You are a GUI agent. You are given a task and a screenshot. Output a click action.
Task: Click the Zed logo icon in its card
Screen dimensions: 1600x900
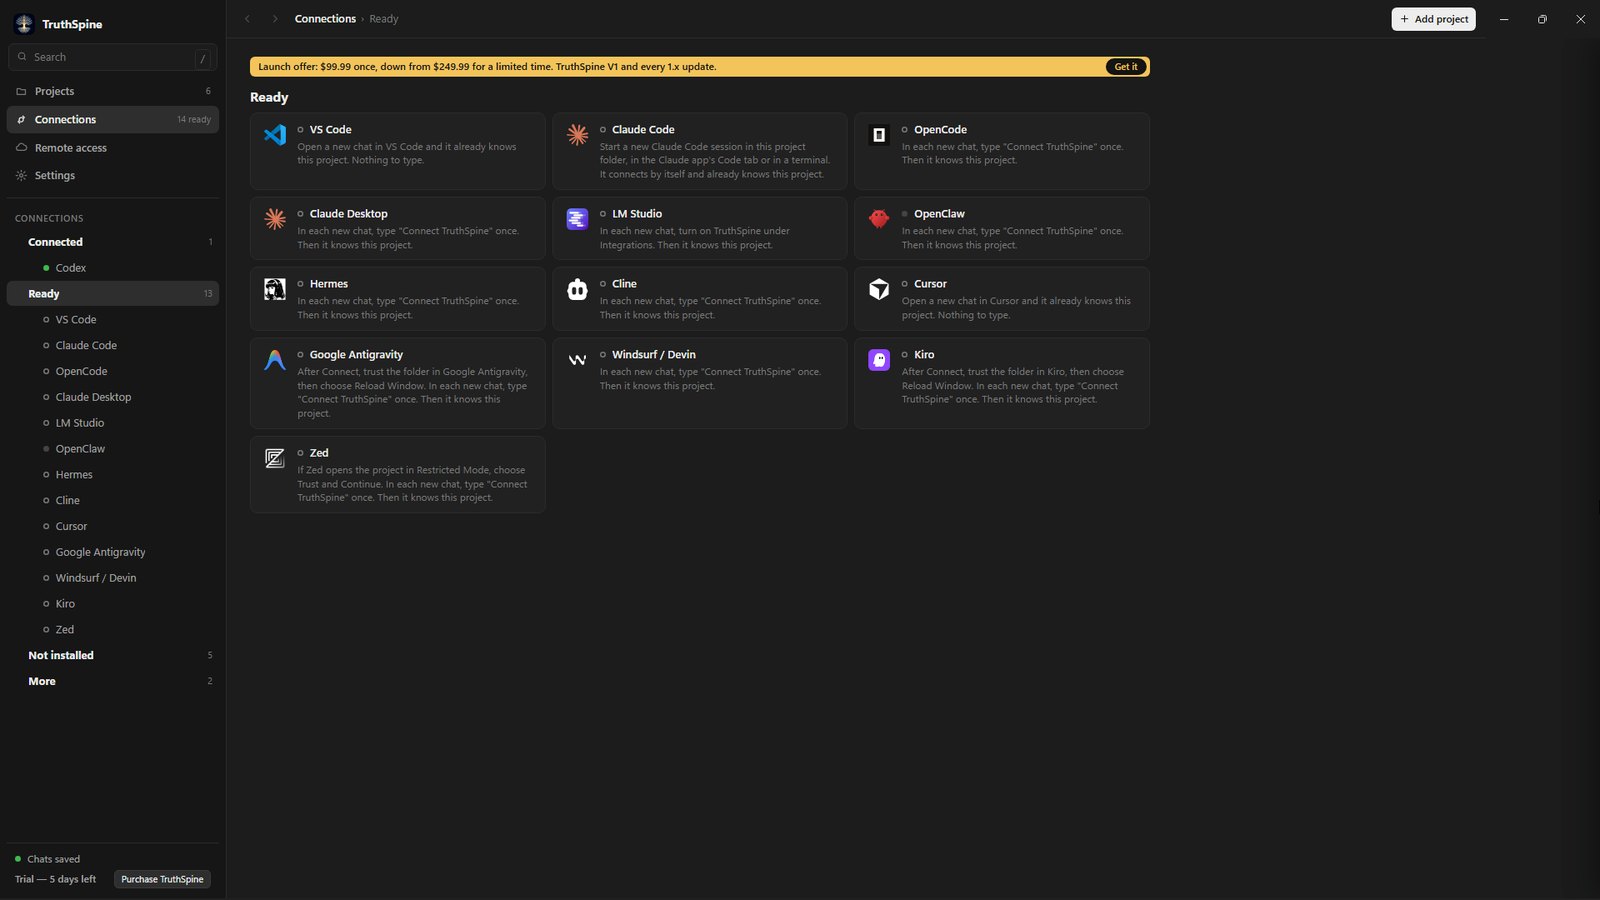click(275, 458)
